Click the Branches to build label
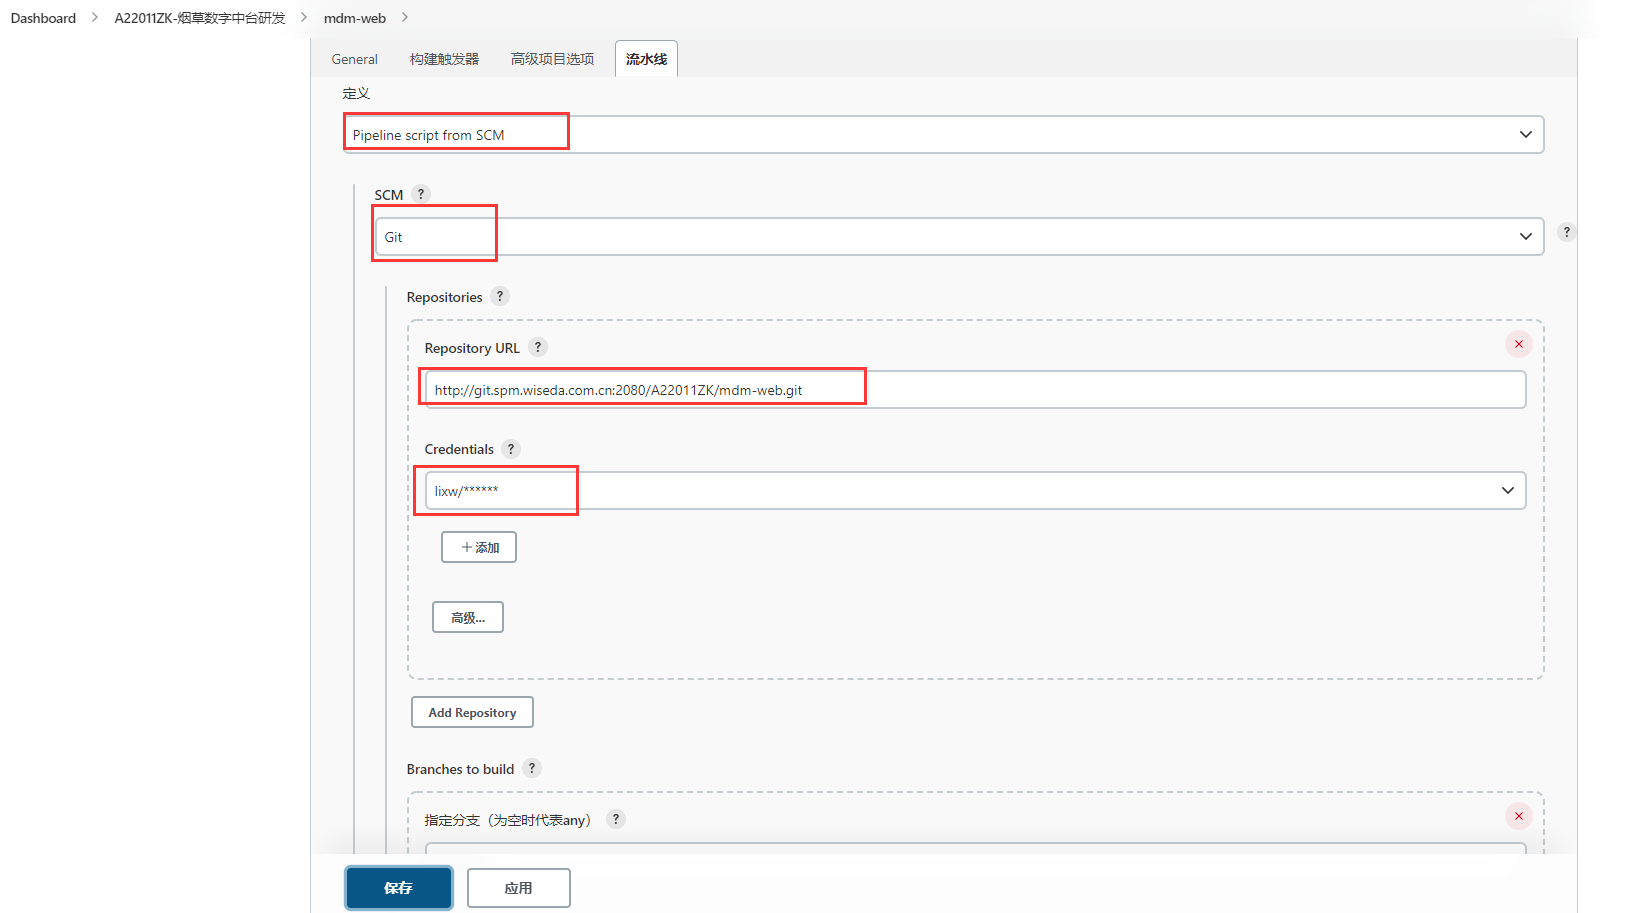1630x913 pixels. [460, 769]
